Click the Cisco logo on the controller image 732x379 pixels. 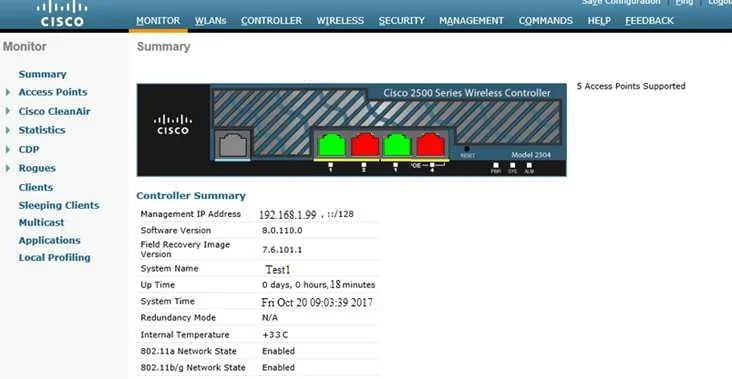173,125
